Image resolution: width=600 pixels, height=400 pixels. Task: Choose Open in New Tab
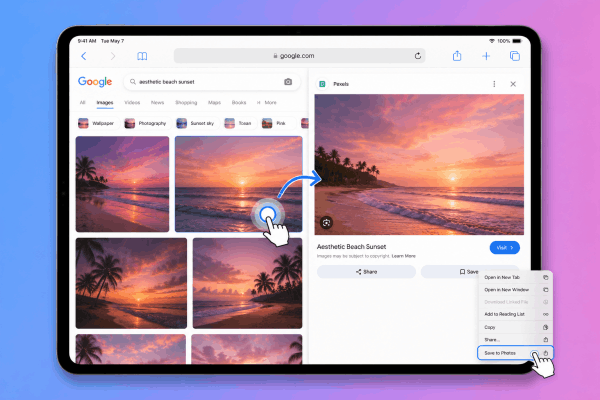(516, 277)
